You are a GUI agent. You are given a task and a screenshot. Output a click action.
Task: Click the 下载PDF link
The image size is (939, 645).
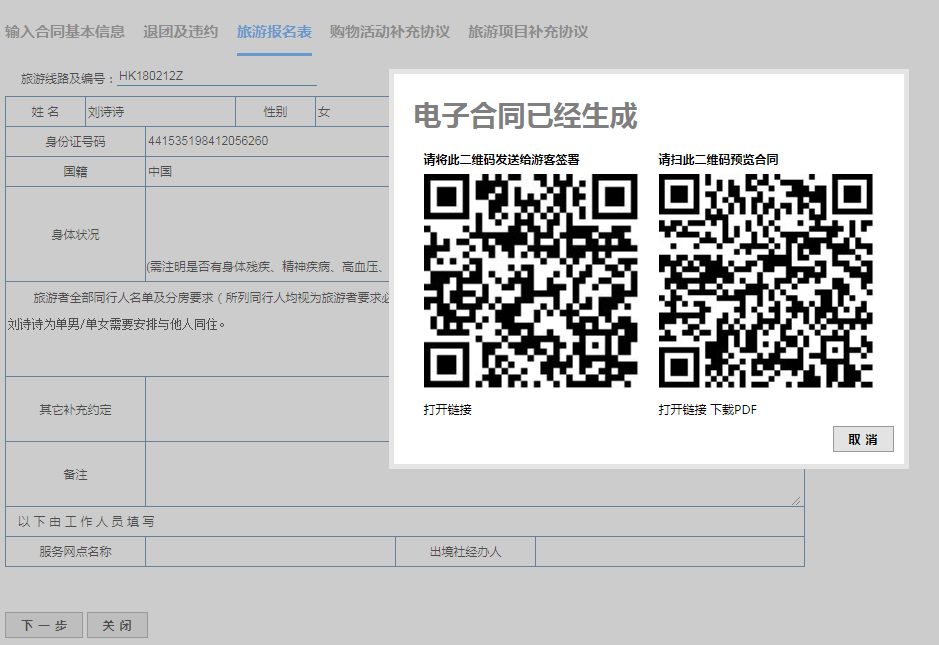pyautogui.click(x=734, y=410)
